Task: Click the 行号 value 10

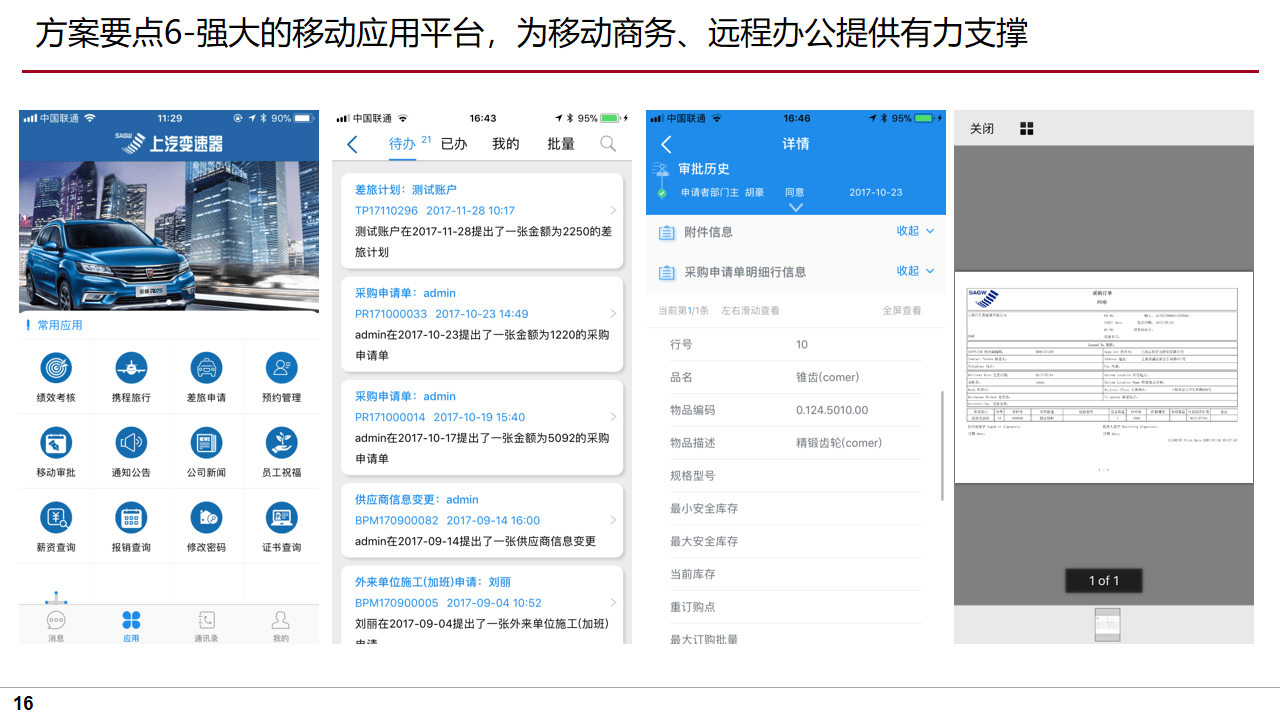Action: 802,344
